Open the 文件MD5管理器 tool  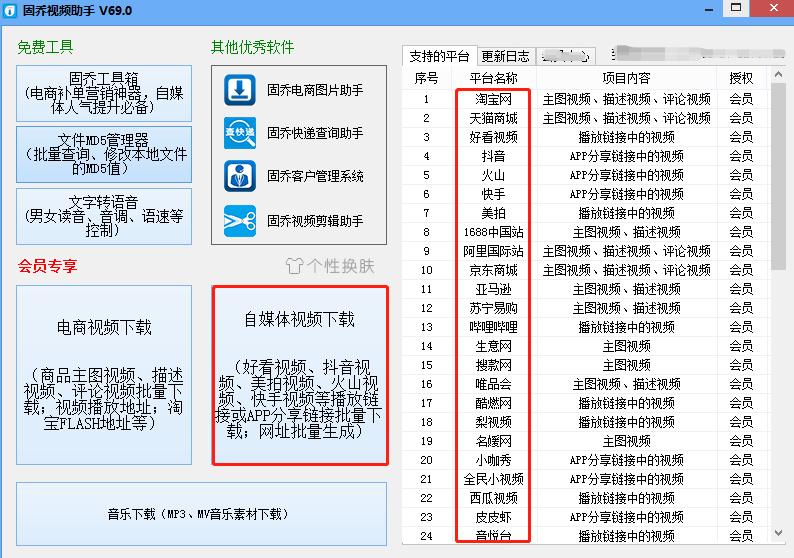pyautogui.click(x=104, y=154)
